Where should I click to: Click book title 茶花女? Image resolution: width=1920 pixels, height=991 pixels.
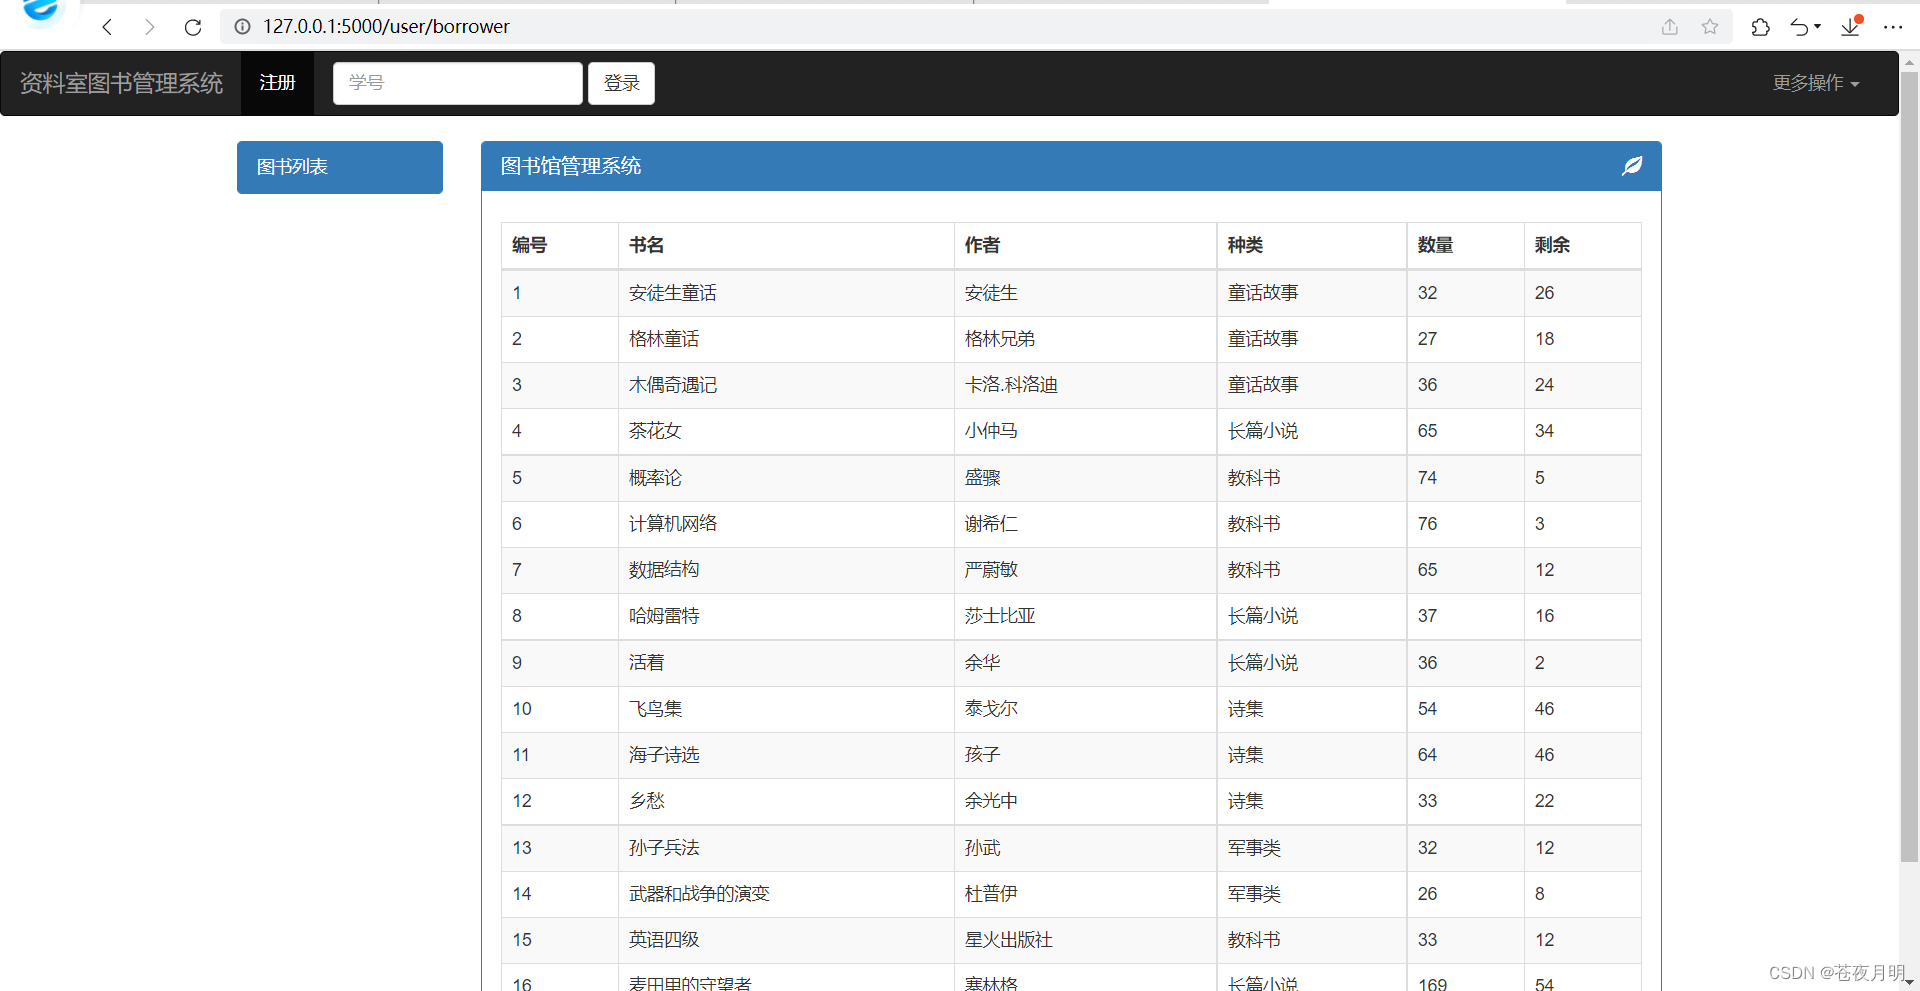point(655,431)
